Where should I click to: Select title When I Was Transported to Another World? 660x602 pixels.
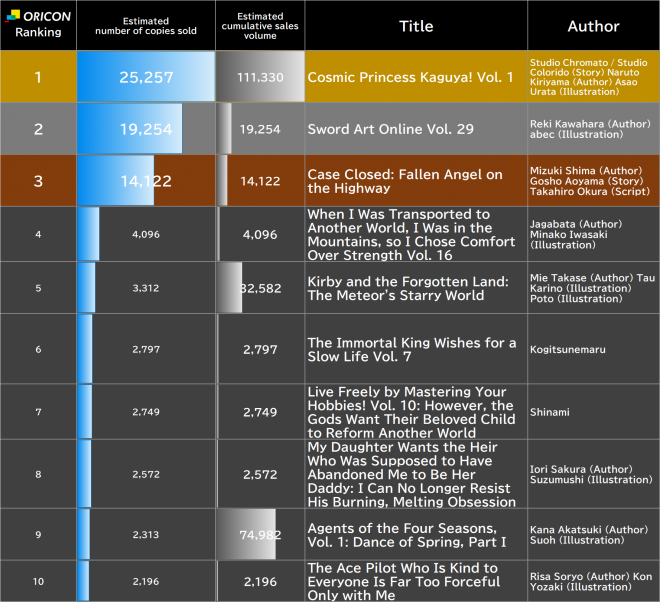(411, 234)
